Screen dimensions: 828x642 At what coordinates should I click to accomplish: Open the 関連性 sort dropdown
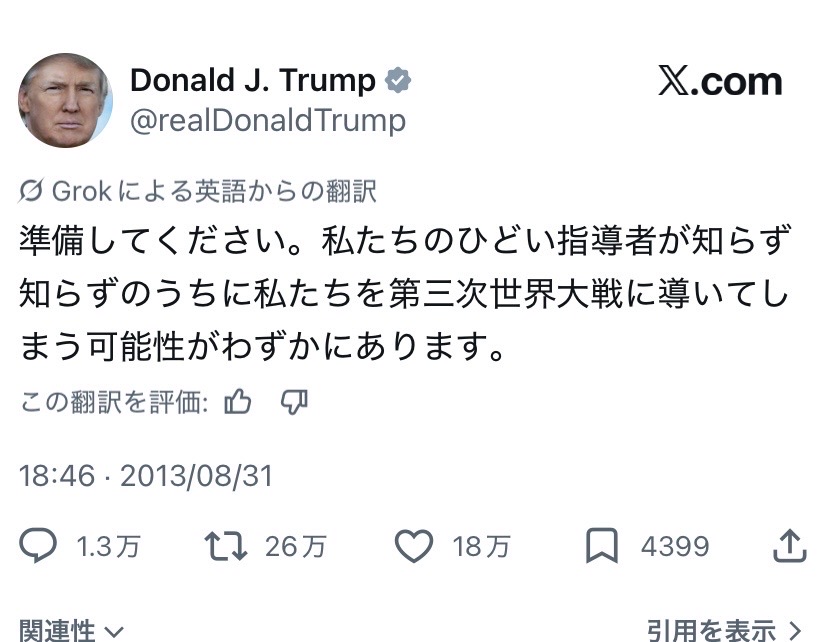tap(71, 631)
